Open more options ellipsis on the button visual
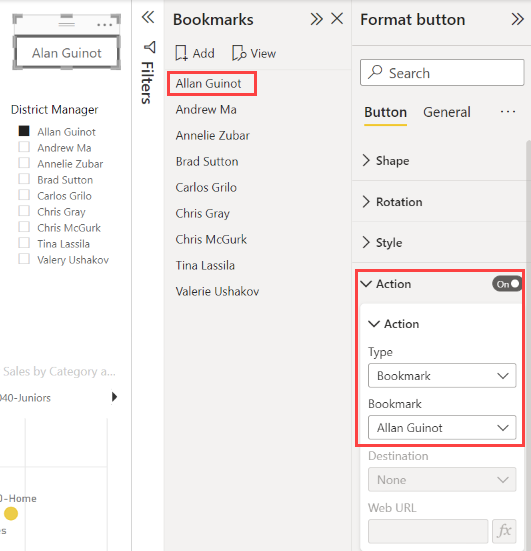 pos(104,25)
